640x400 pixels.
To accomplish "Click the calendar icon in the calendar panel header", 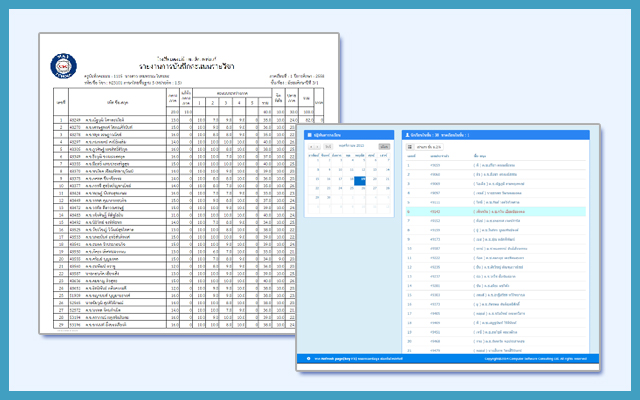I will click(x=310, y=135).
